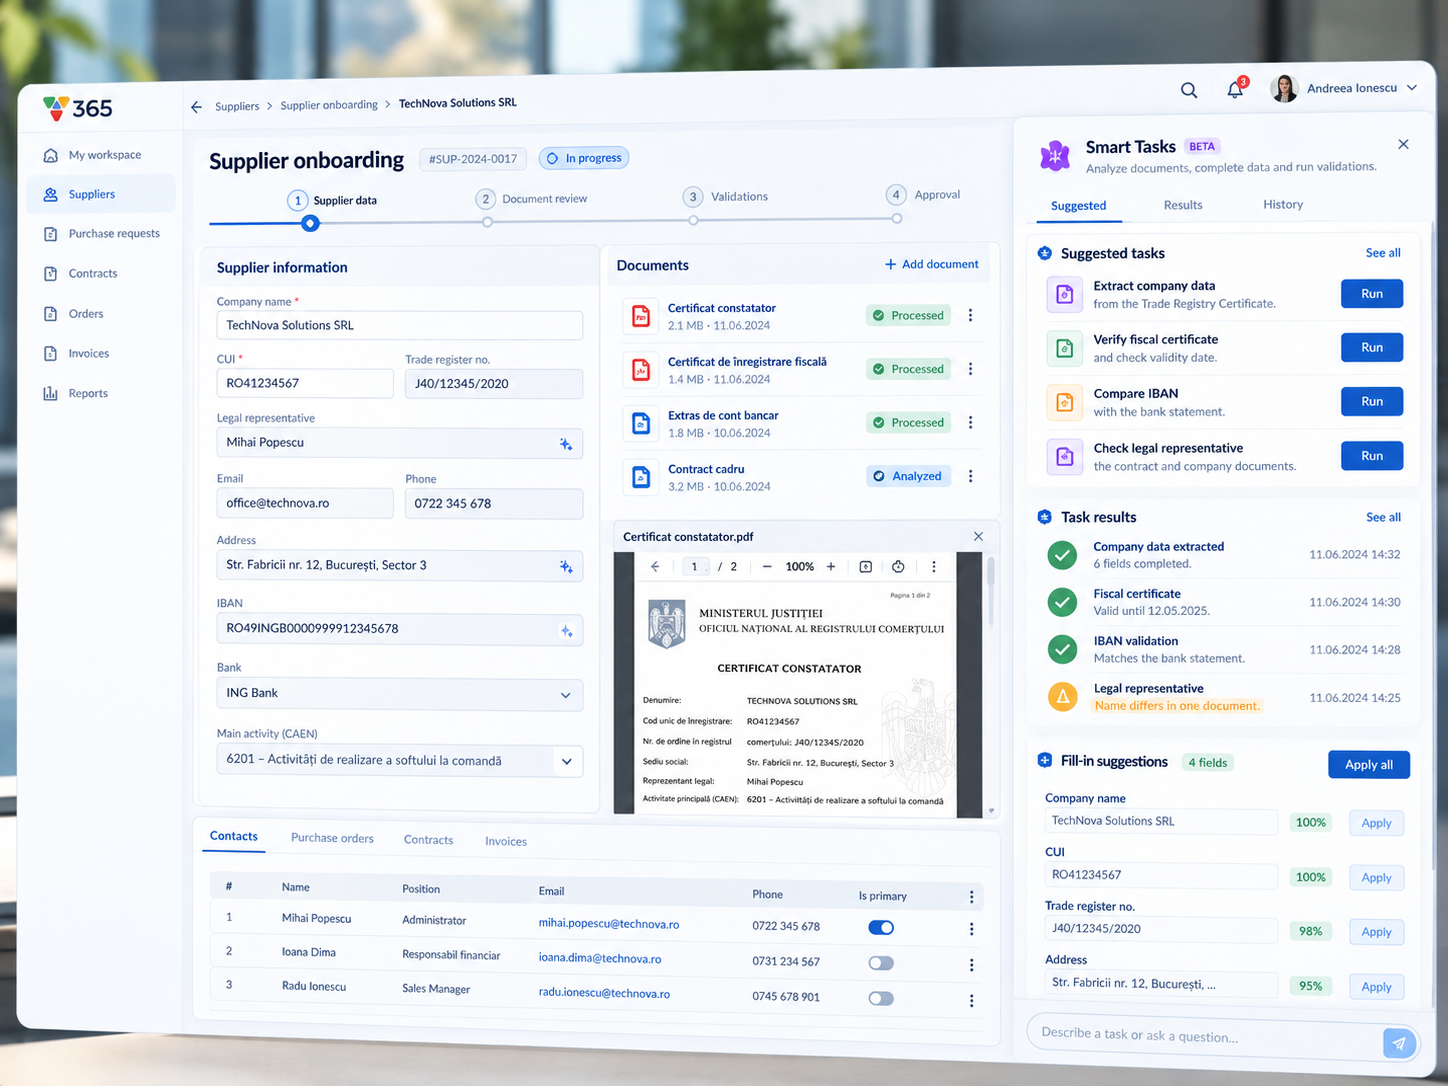Zoom out in the PDF viewer
The image size is (1448, 1086).
tap(767, 567)
